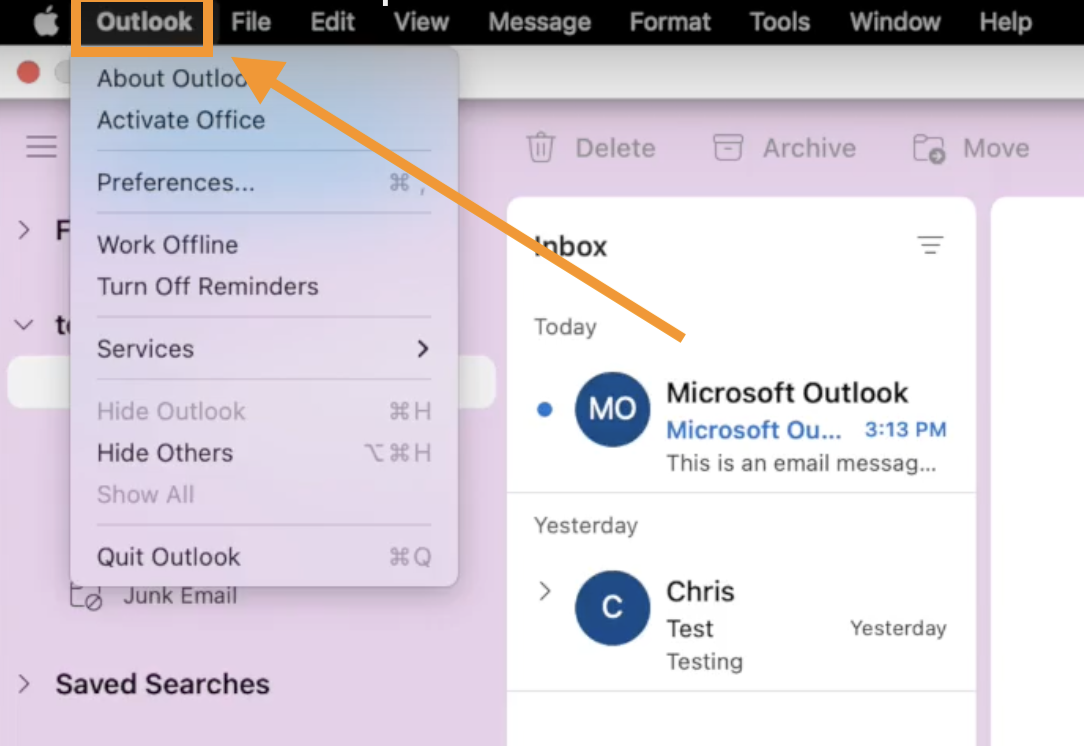Expand the Chris conversation thread
Image resolution: width=1084 pixels, height=746 pixels.
(x=545, y=590)
